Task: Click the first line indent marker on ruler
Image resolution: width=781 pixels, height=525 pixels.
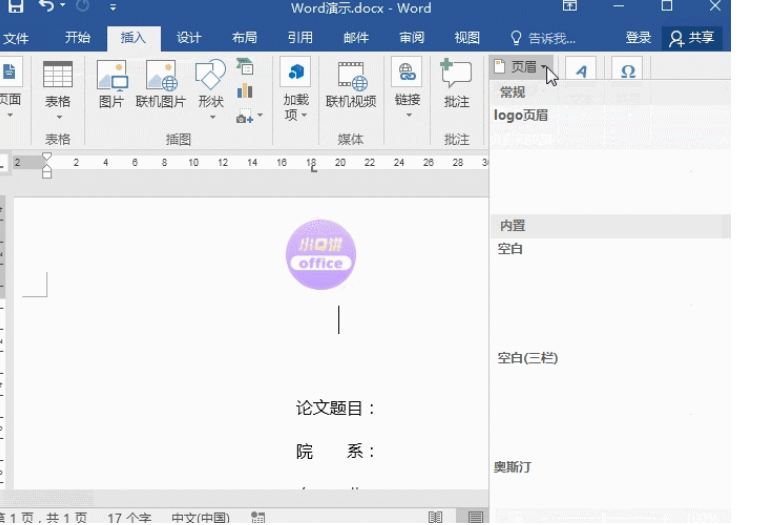Action: 47,157
